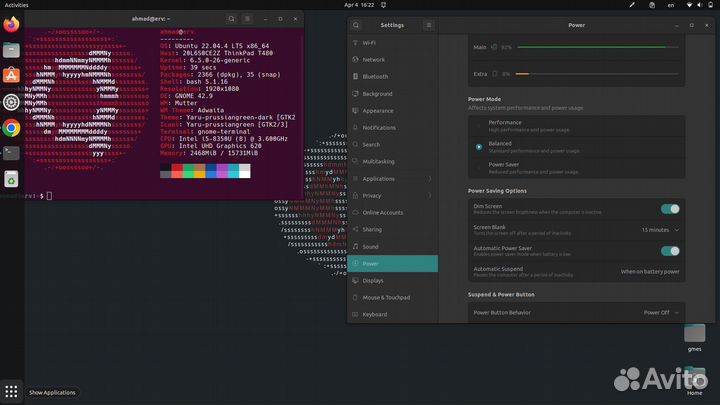Image resolution: width=720 pixels, height=405 pixels.
Task: Open Firefox from the dock
Action: (11, 23)
